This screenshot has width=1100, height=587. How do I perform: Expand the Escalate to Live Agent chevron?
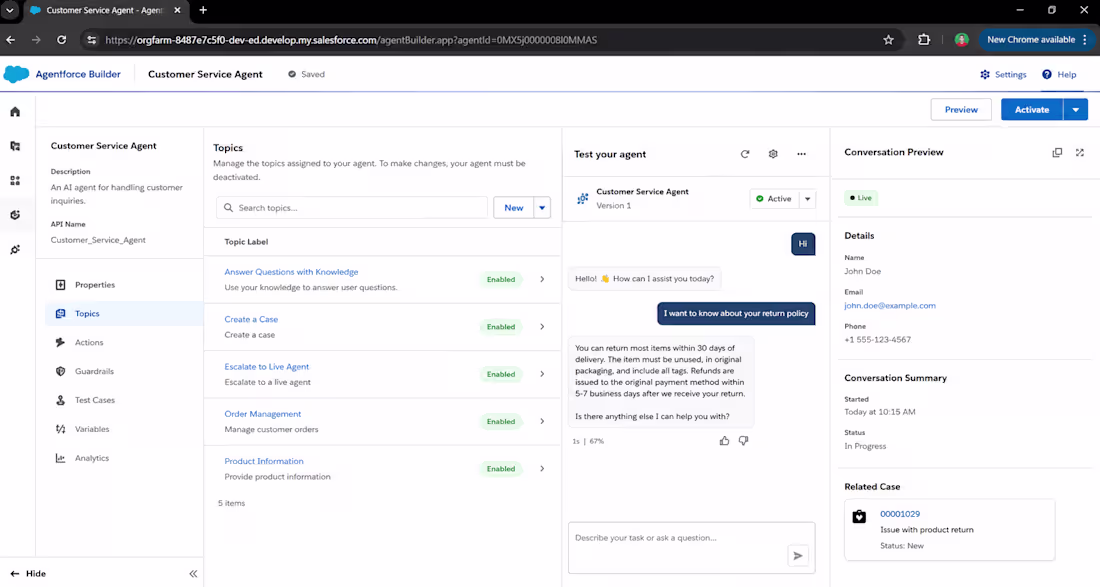tap(542, 374)
